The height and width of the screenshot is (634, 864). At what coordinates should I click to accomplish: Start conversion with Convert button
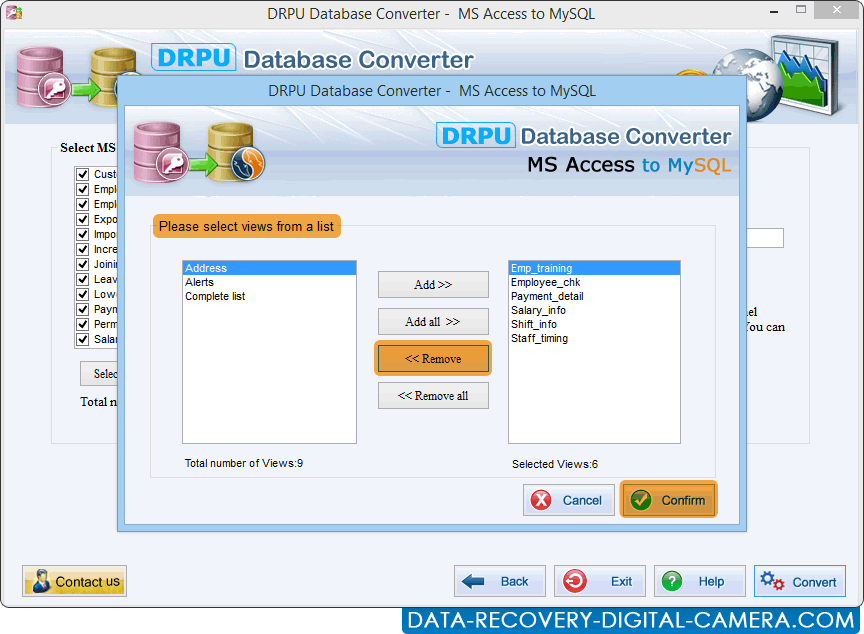800,581
